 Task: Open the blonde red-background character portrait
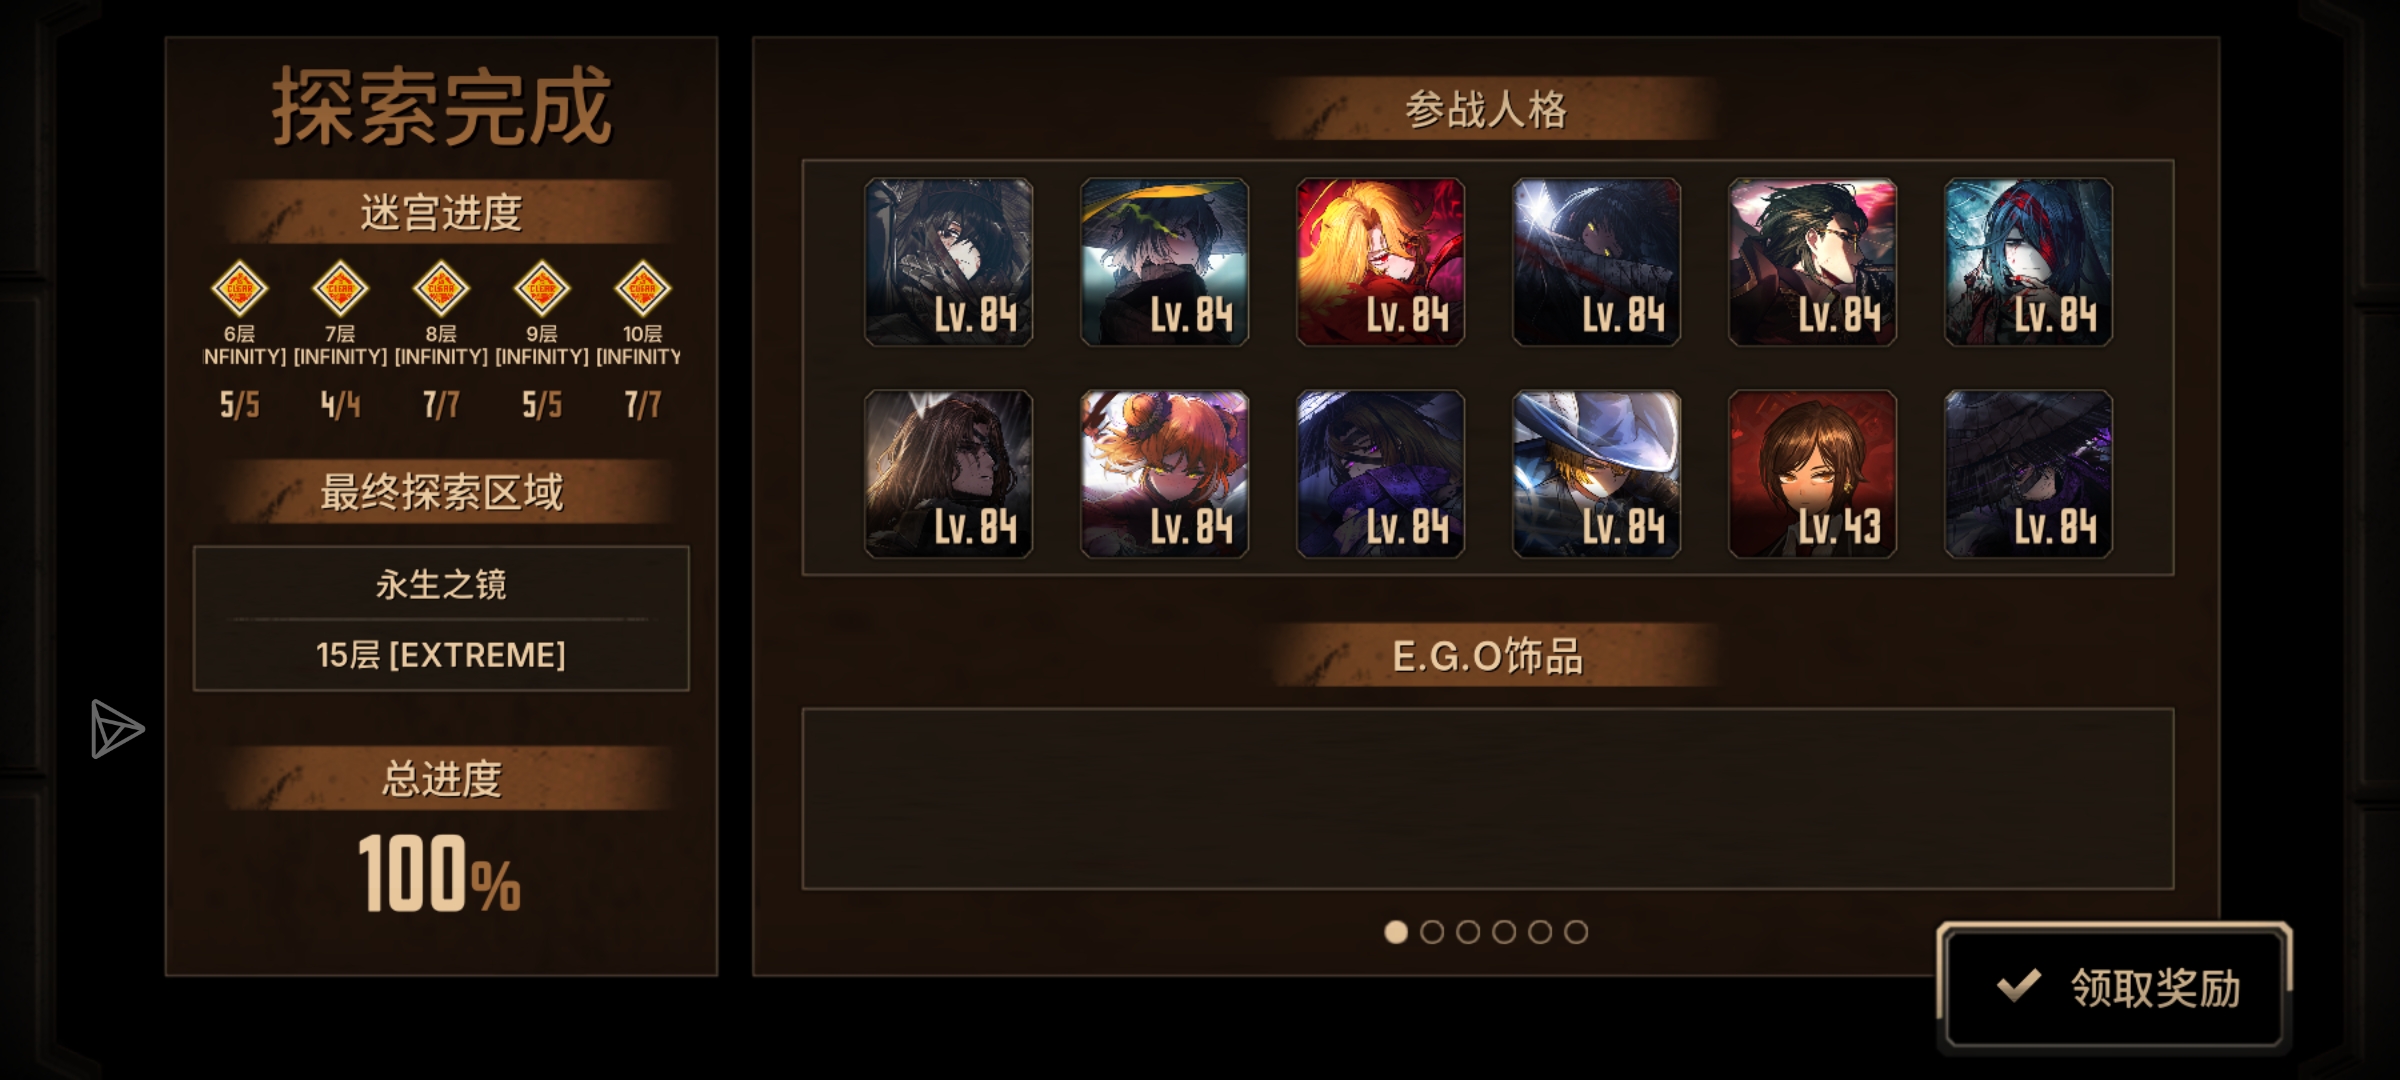click(1380, 262)
